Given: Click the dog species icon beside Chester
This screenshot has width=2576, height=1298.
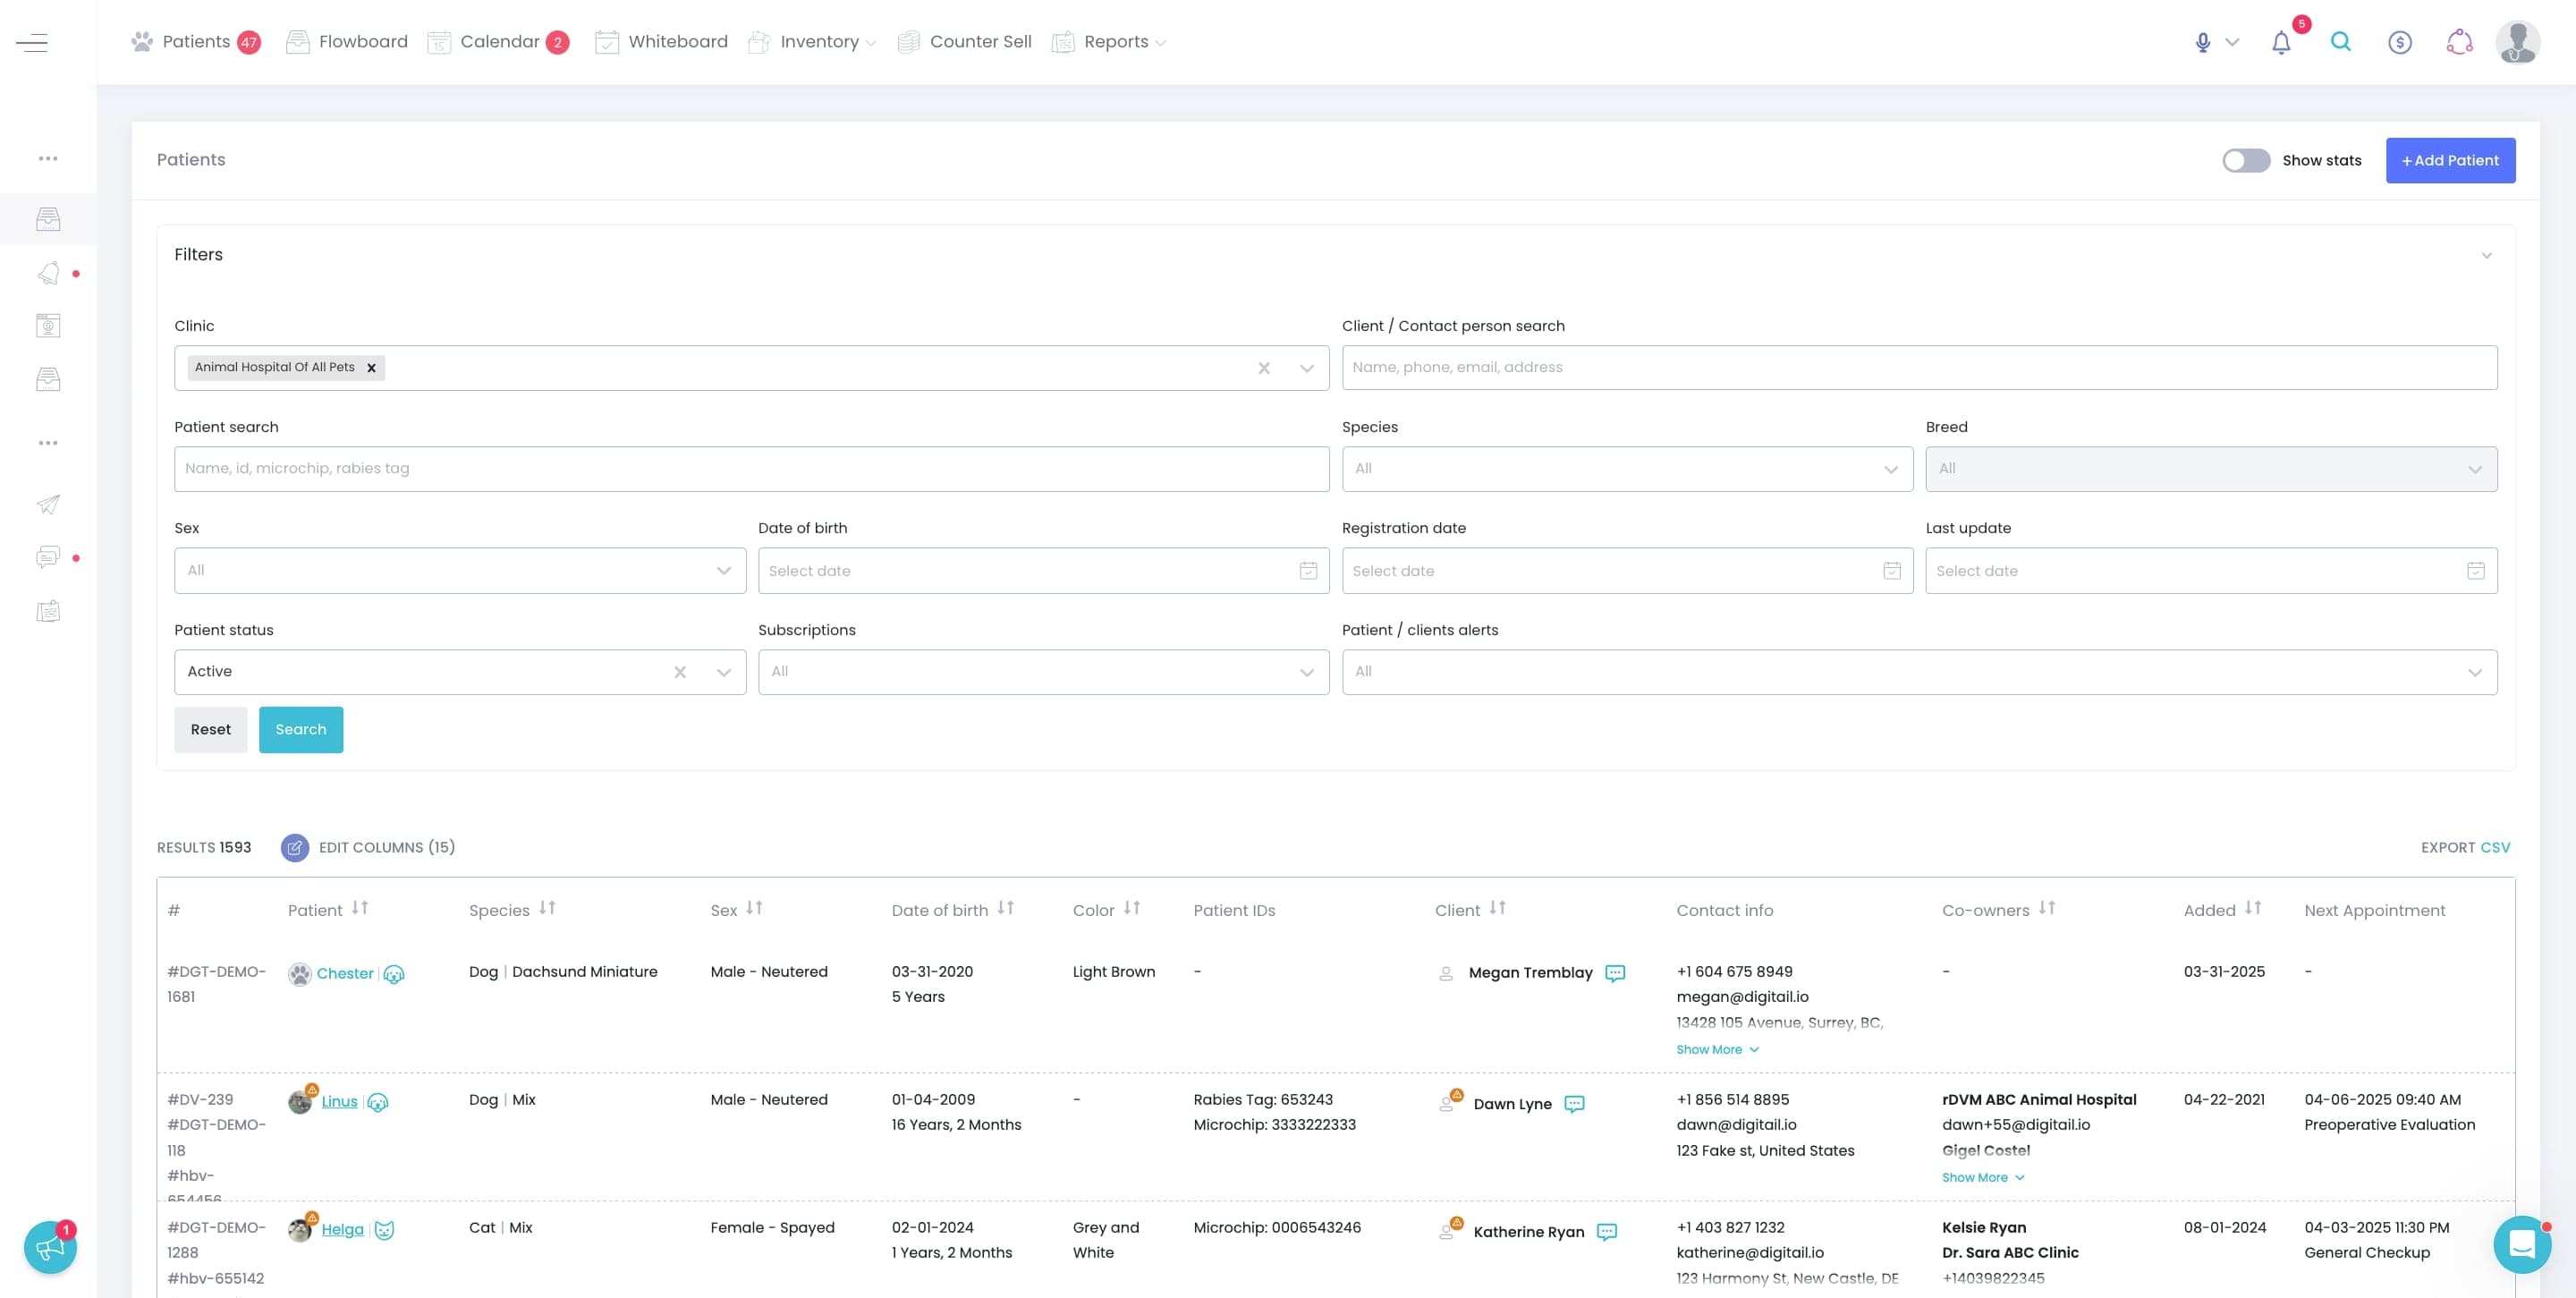Looking at the screenshot, I should pyautogui.click(x=394, y=974).
